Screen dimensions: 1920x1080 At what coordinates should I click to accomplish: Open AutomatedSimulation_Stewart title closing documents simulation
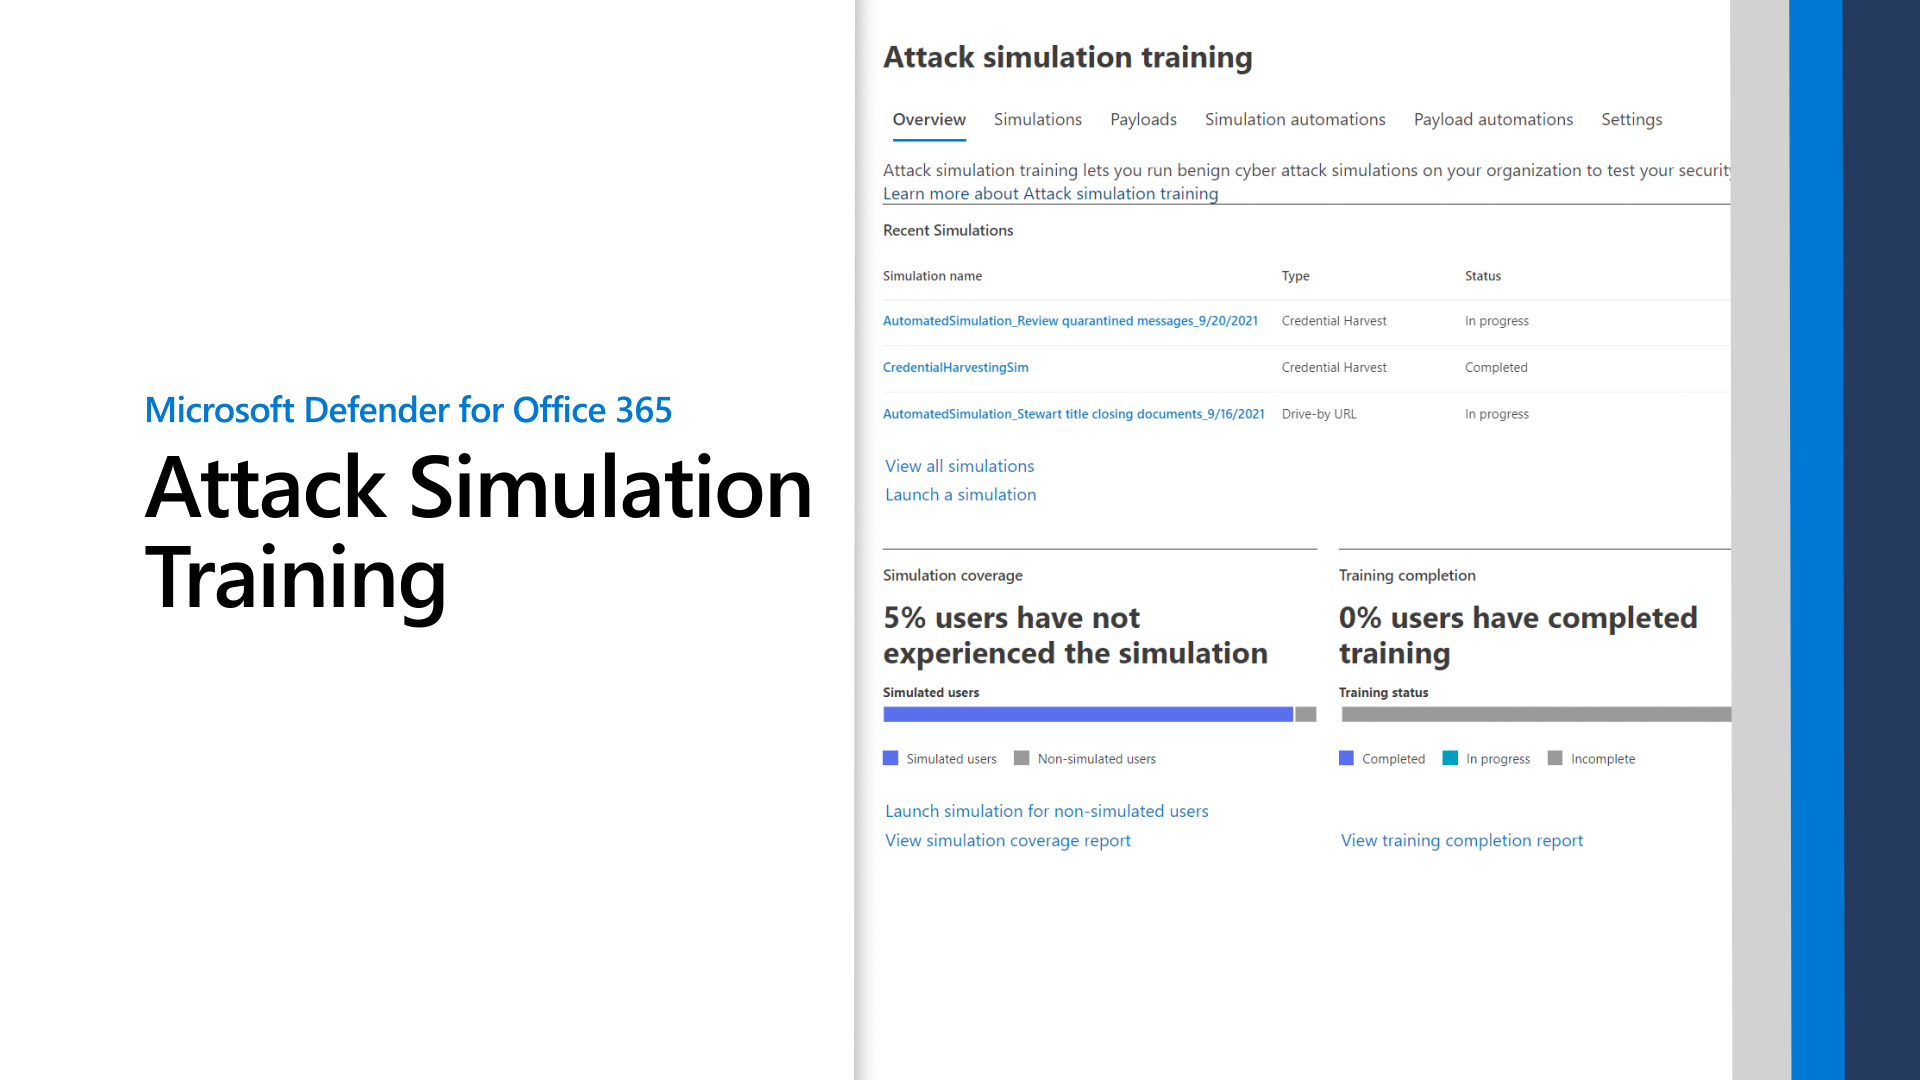point(1073,414)
